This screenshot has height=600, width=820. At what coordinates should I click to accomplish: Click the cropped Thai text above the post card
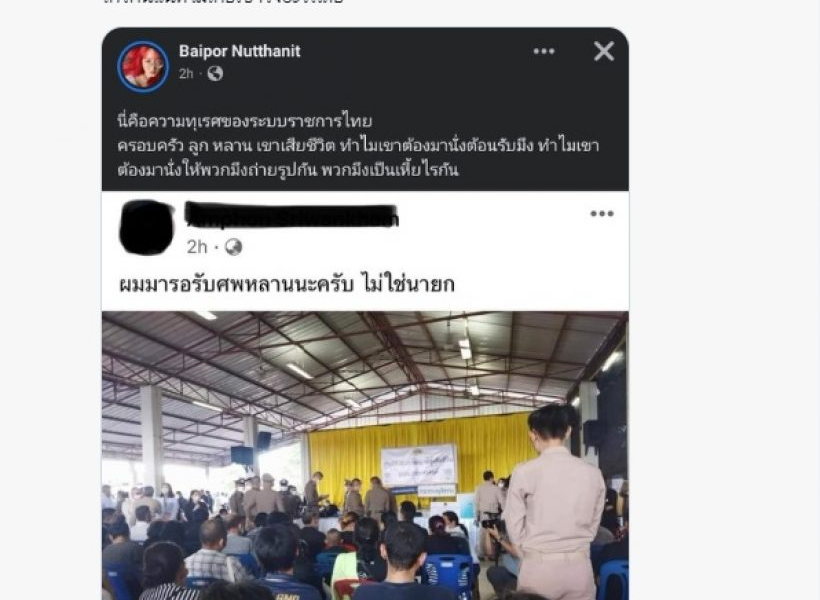(x=223, y=2)
